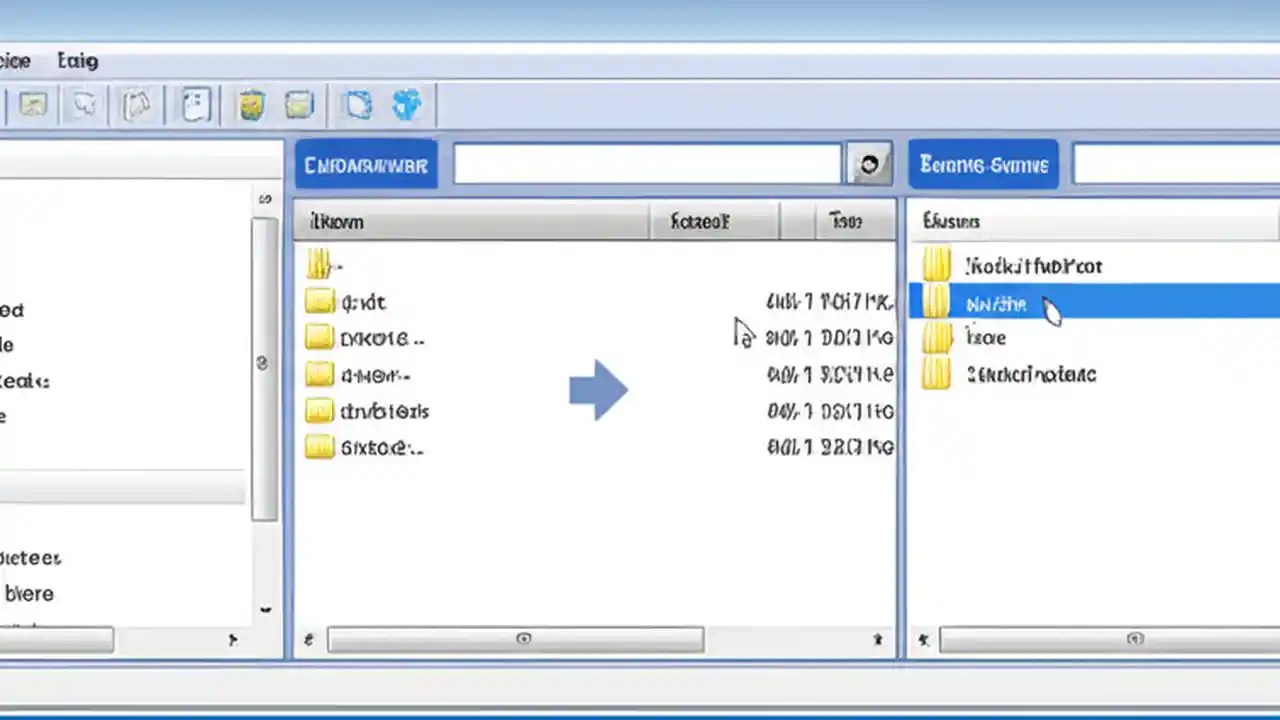Click the copy document toolbar icon

(x=84, y=105)
